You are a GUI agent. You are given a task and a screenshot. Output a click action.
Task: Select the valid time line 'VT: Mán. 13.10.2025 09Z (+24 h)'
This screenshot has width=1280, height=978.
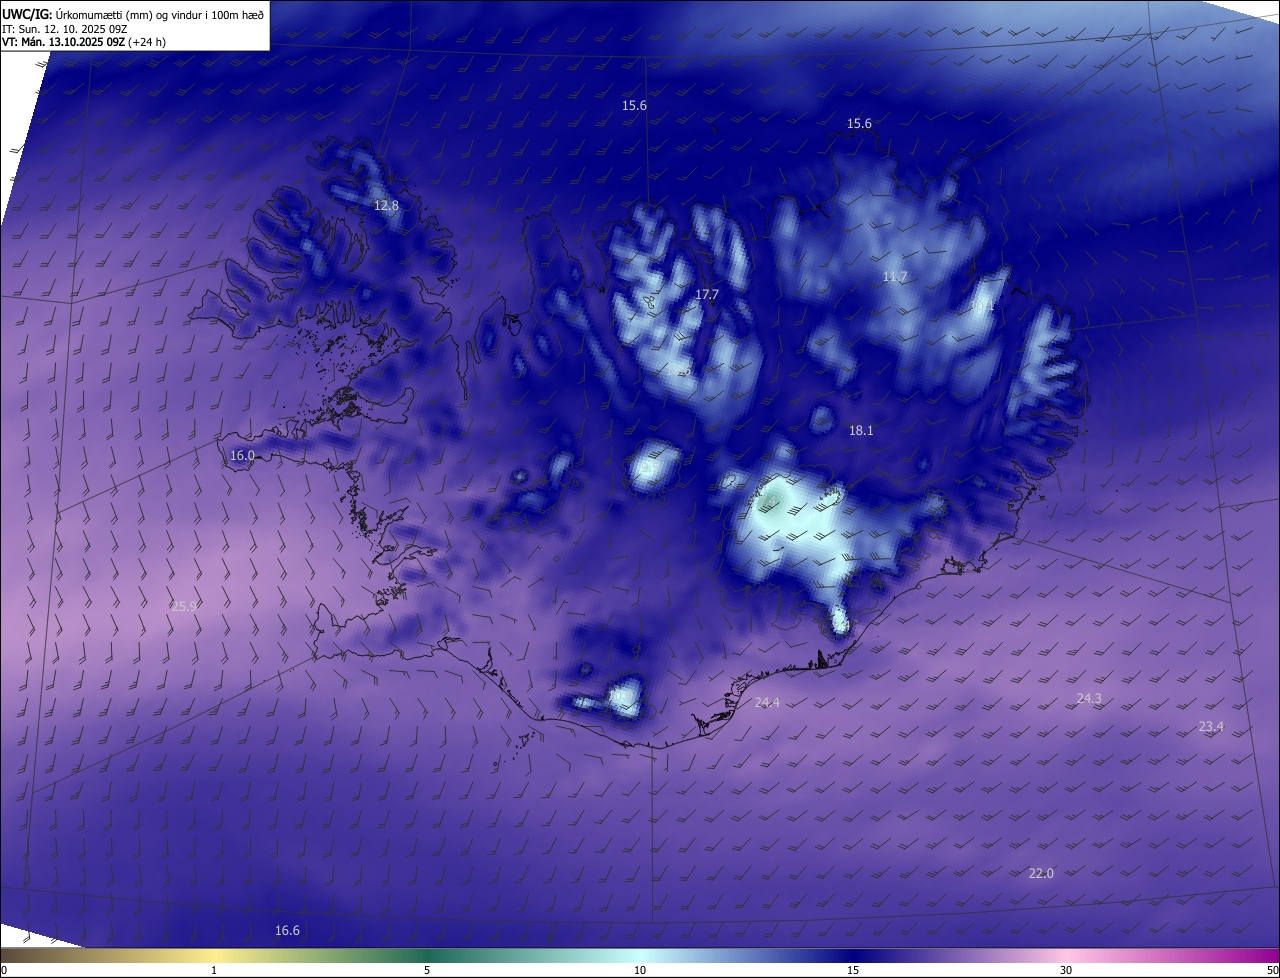click(84, 42)
